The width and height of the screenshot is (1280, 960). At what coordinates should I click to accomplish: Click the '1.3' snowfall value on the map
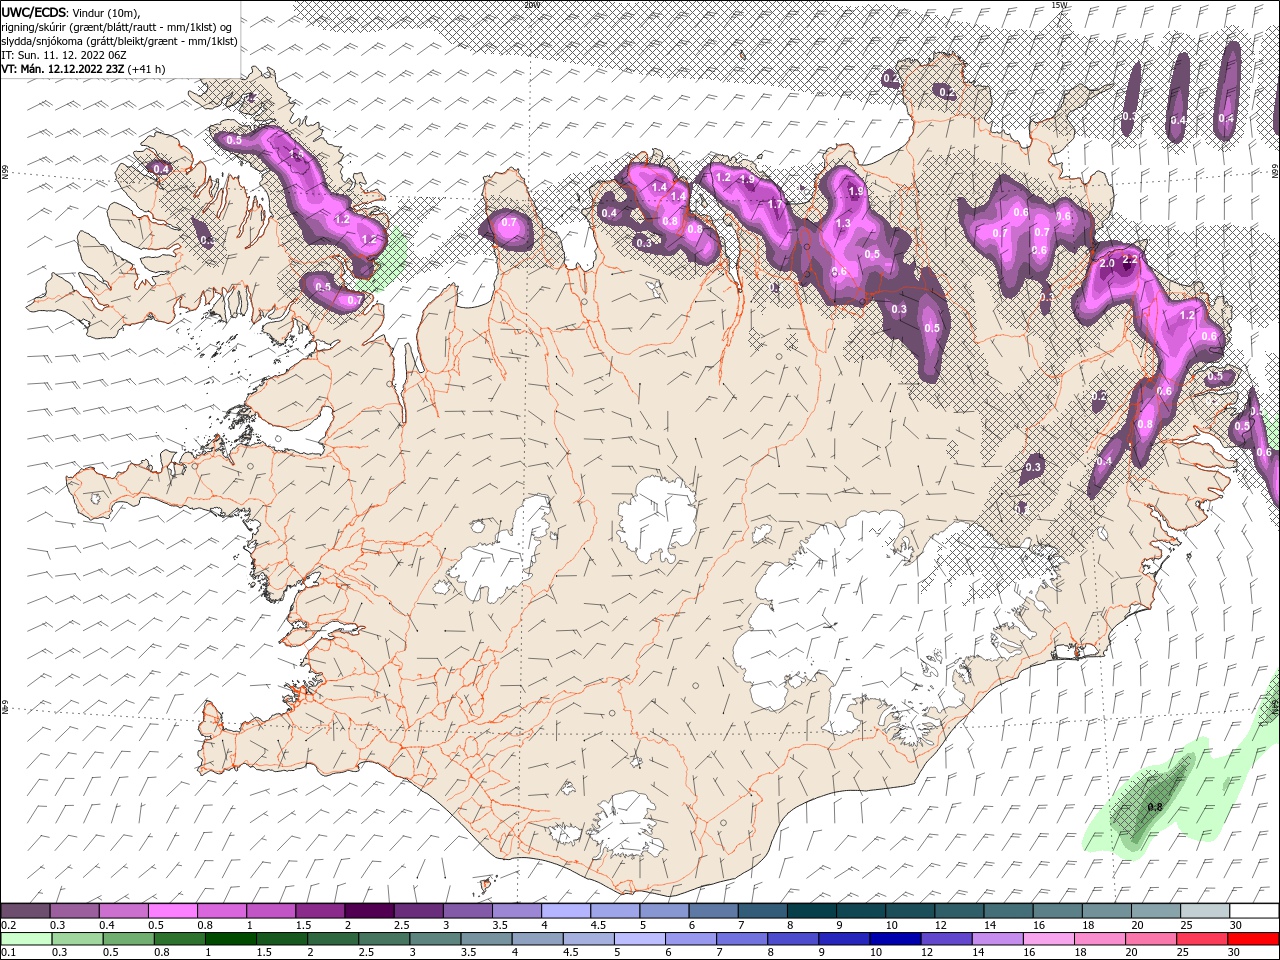(x=843, y=224)
